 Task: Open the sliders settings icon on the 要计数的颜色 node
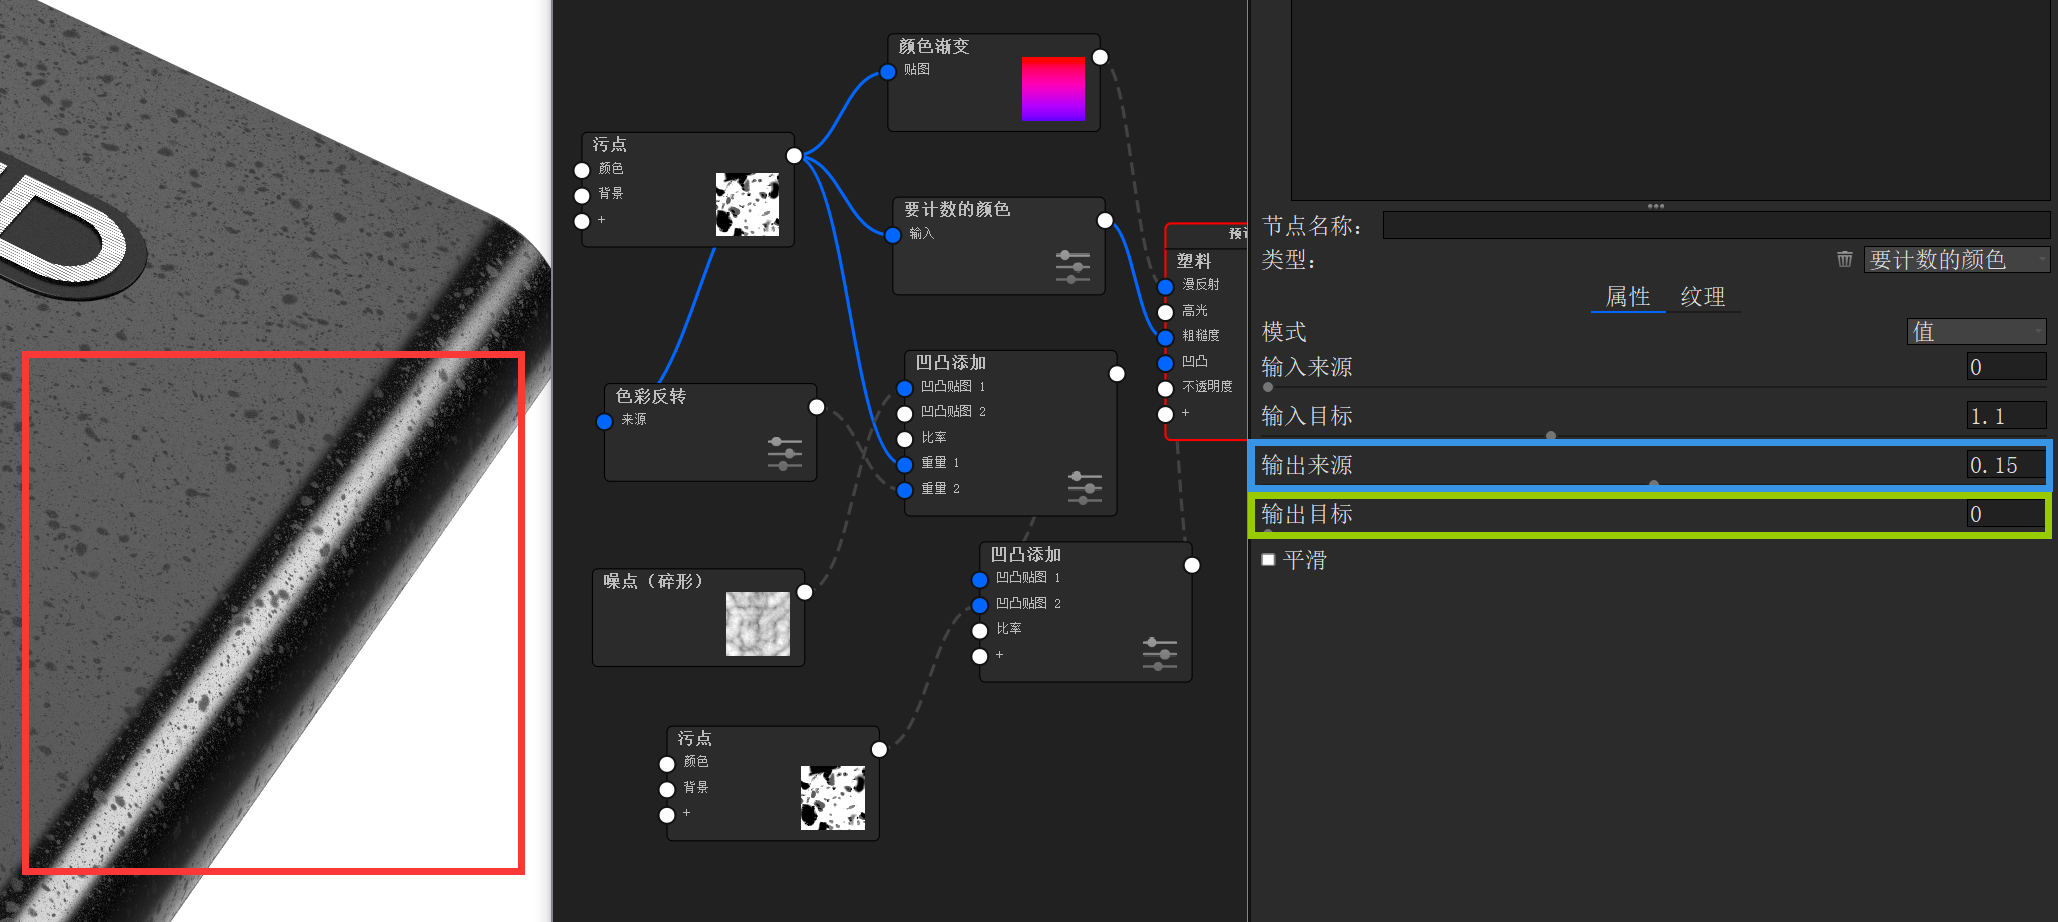click(1073, 266)
